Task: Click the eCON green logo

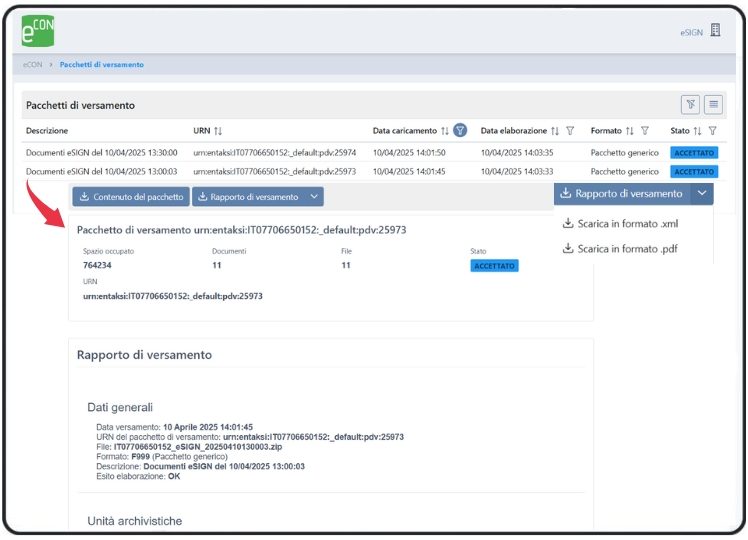Action: pyautogui.click(x=38, y=31)
